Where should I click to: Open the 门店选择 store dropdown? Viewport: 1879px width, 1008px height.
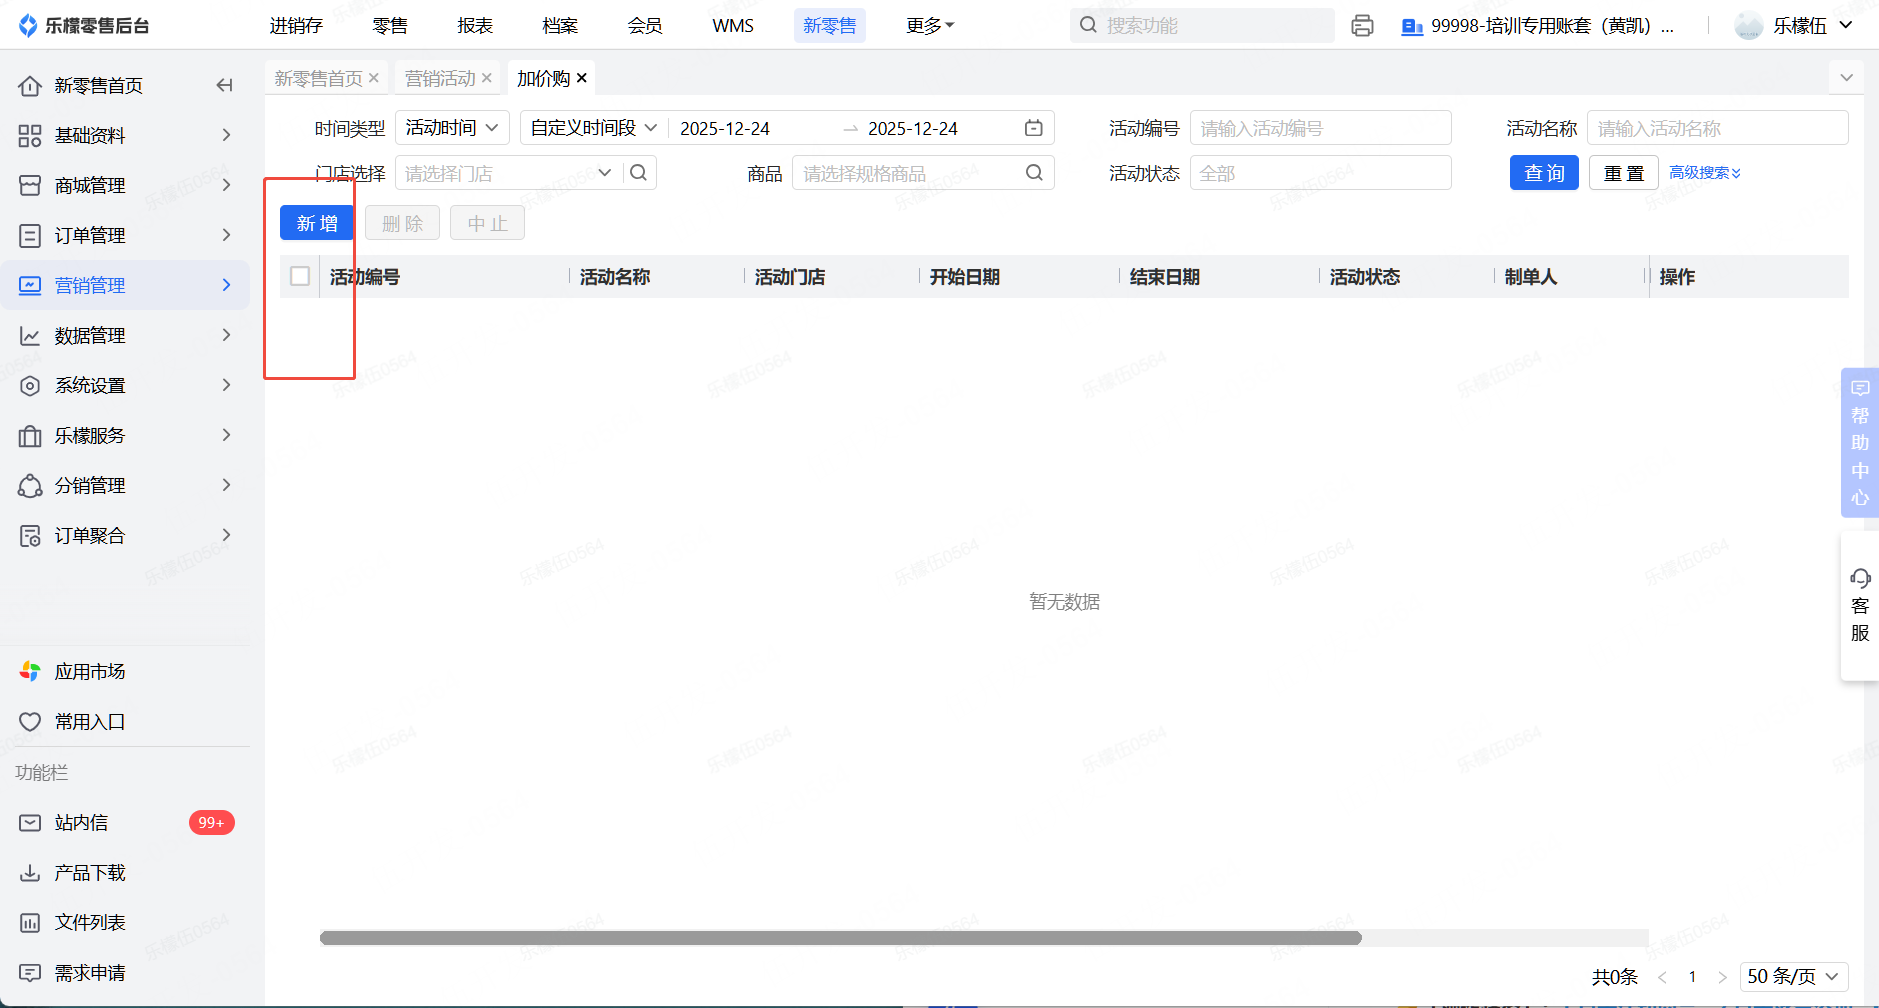coord(508,173)
